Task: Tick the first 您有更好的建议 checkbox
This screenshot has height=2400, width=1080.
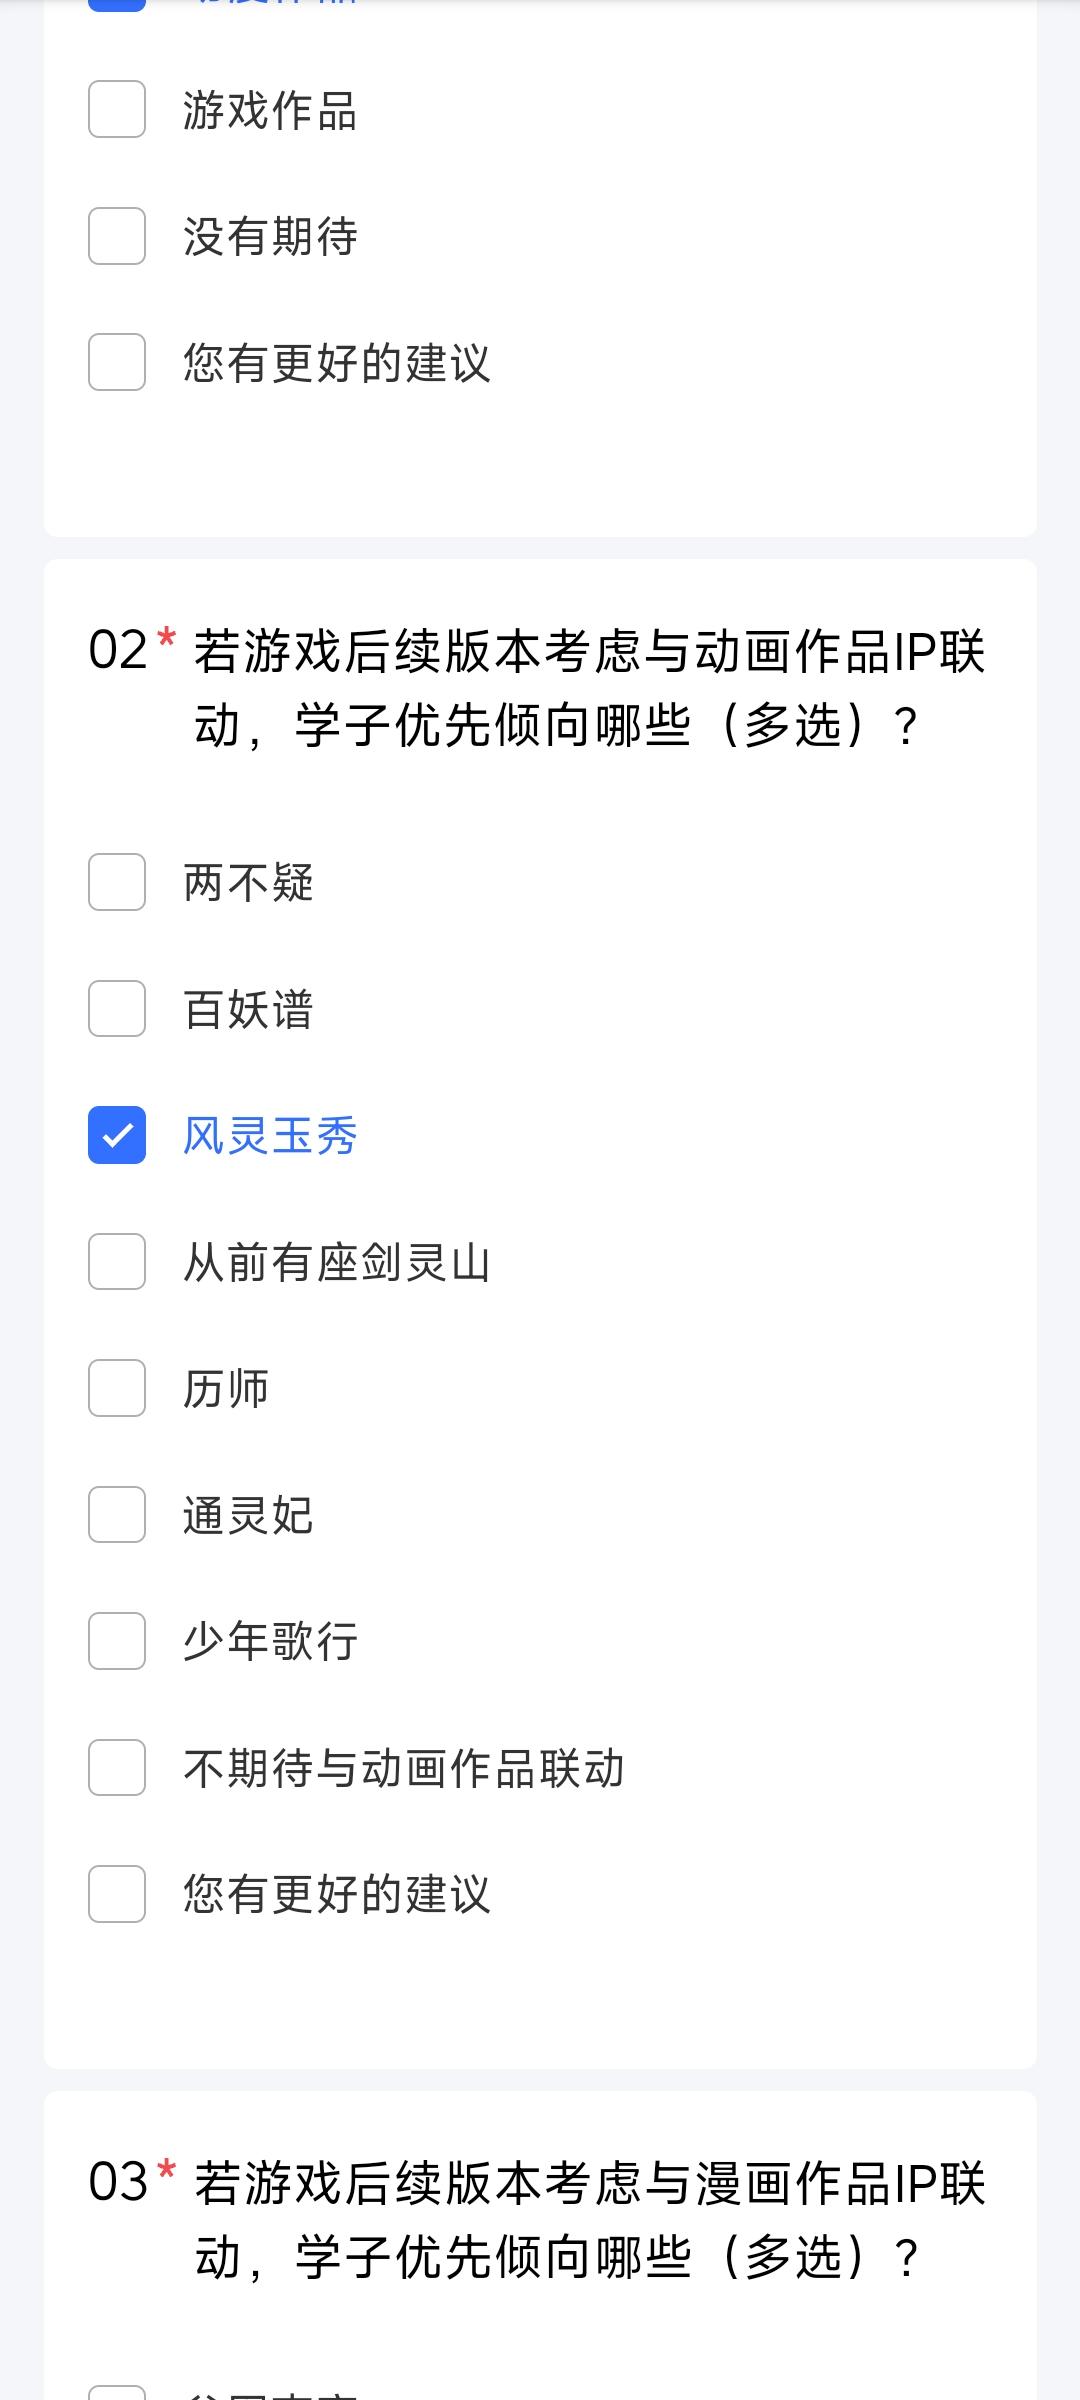Action: (117, 362)
